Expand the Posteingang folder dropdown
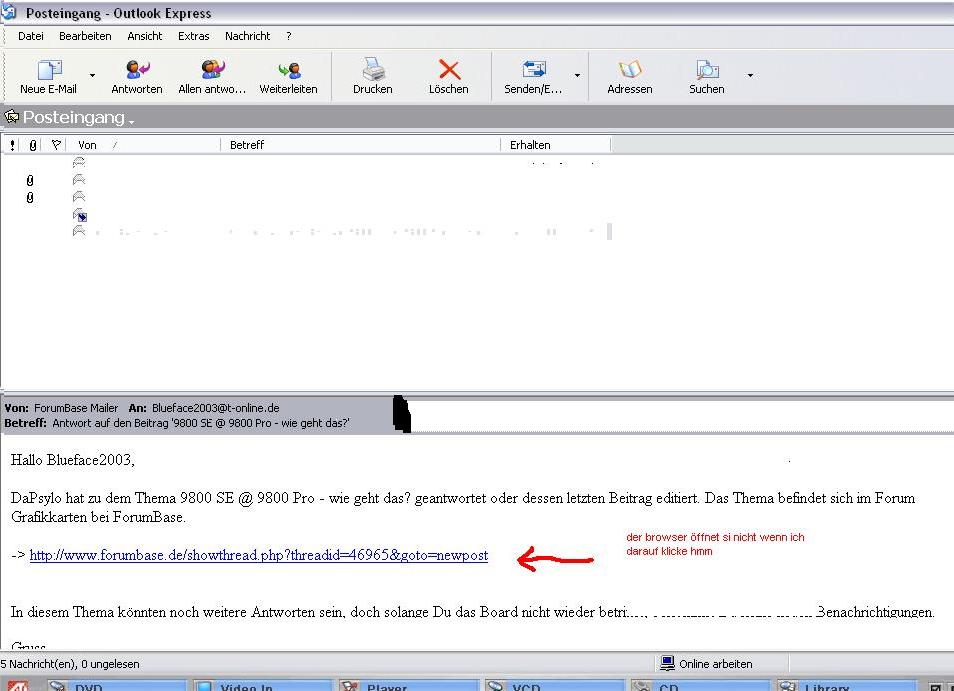Viewport: 954px width, 691px height. pos(131,121)
